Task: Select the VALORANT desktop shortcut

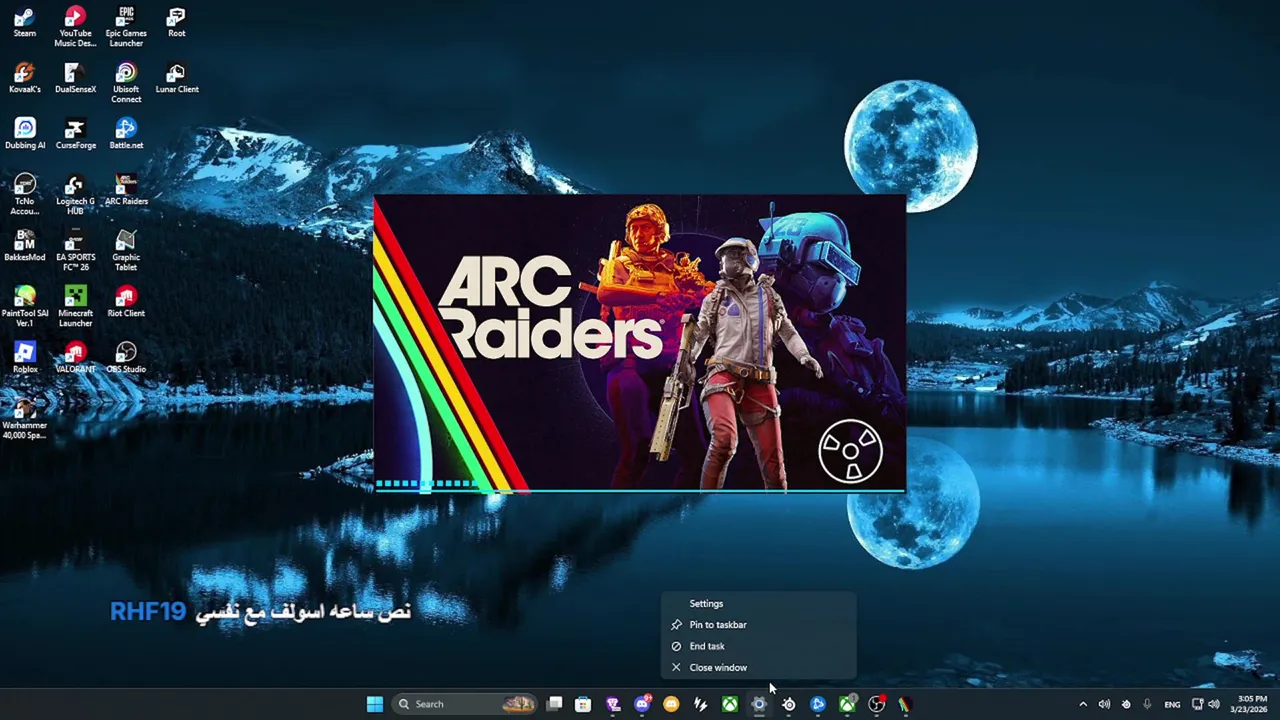Action: tap(75, 359)
